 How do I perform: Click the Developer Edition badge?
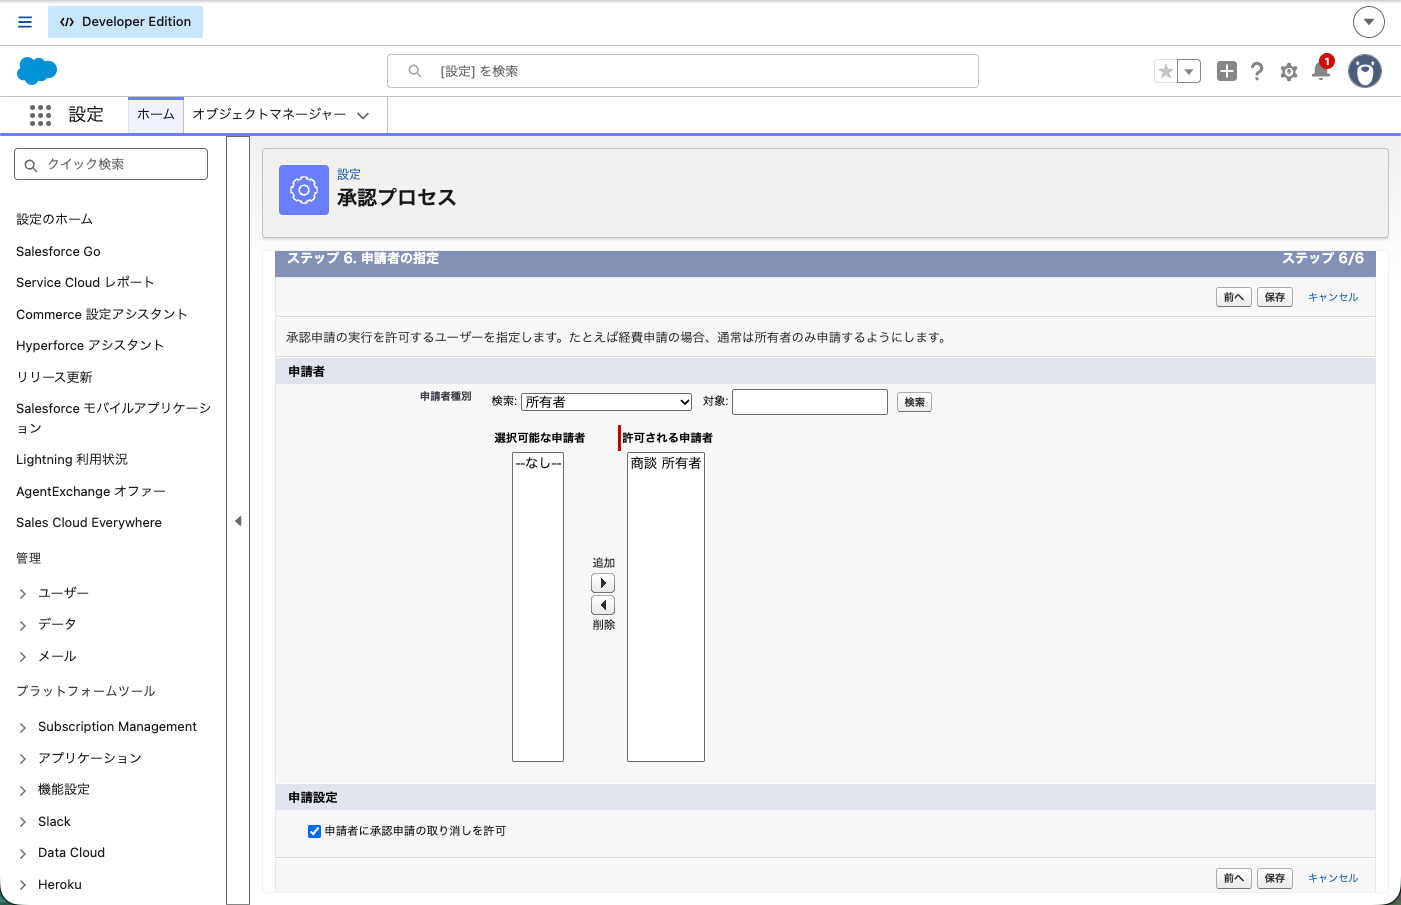point(126,22)
